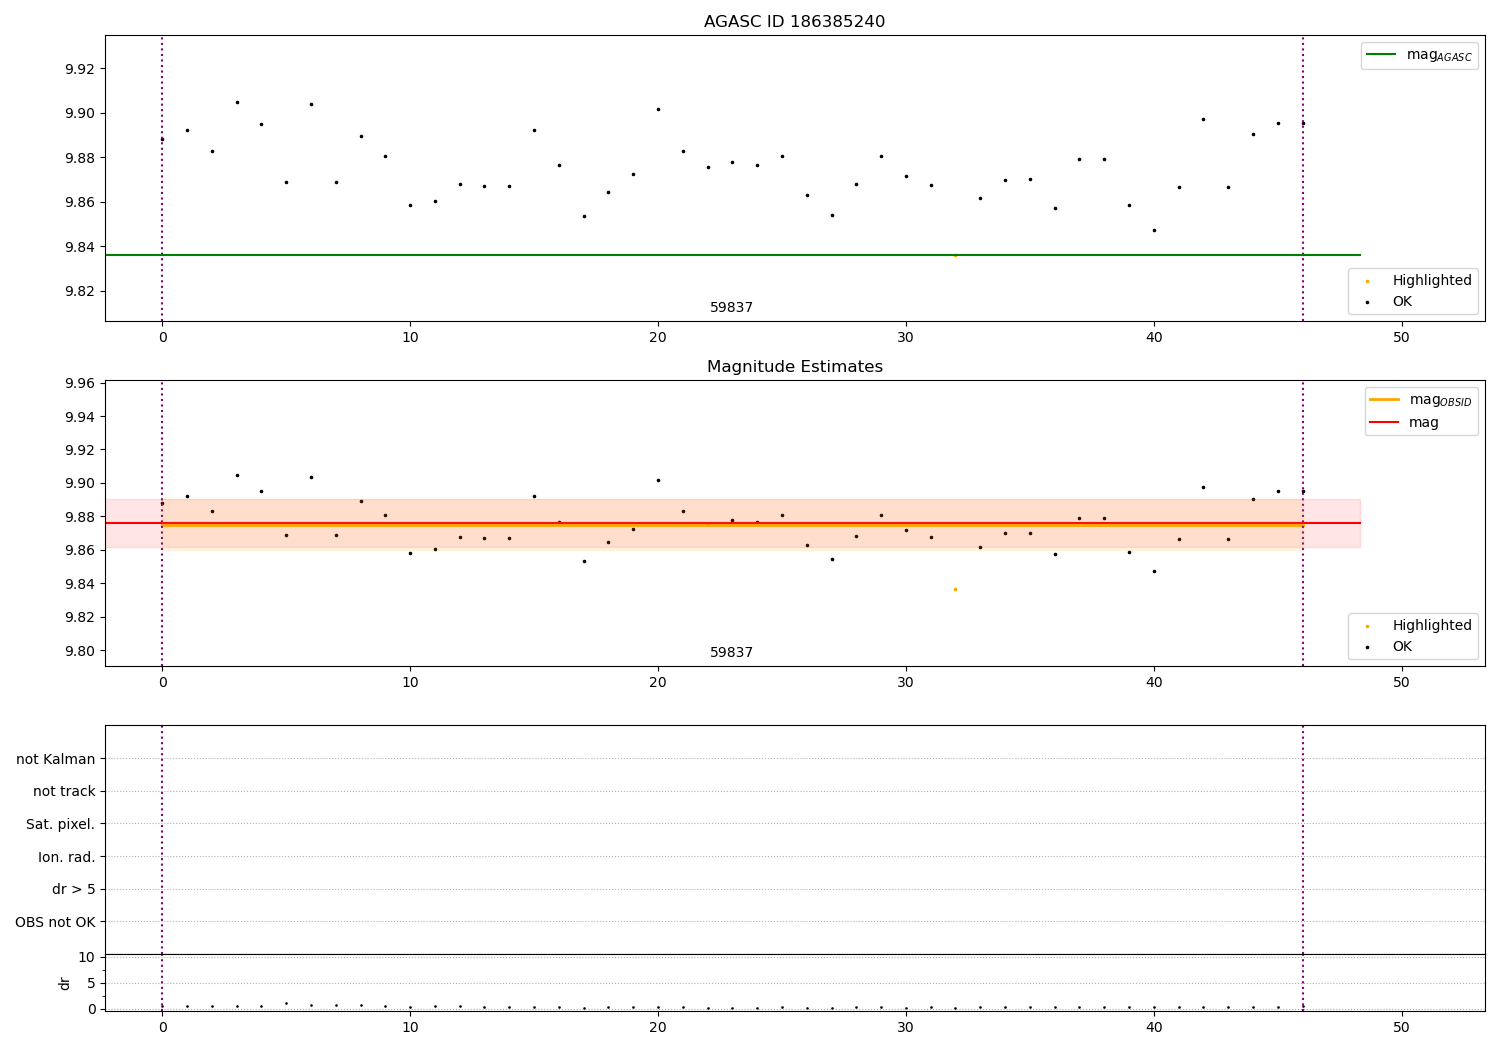Click 'Highlighted' in the Magnitude Estimates legend
Image resolution: width=1500 pixels, height=1050 pixels.
coord(1432,626)
